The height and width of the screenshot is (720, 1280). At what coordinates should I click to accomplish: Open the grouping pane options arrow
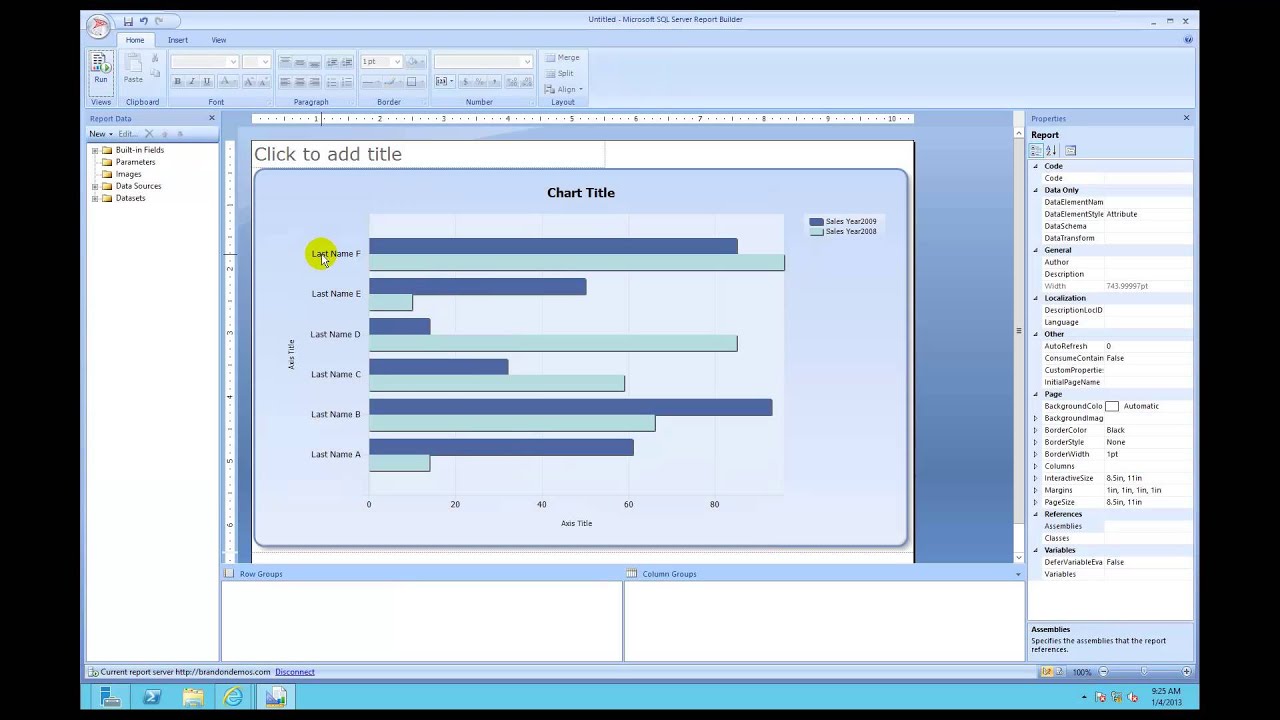click(x=1018, y=574)
